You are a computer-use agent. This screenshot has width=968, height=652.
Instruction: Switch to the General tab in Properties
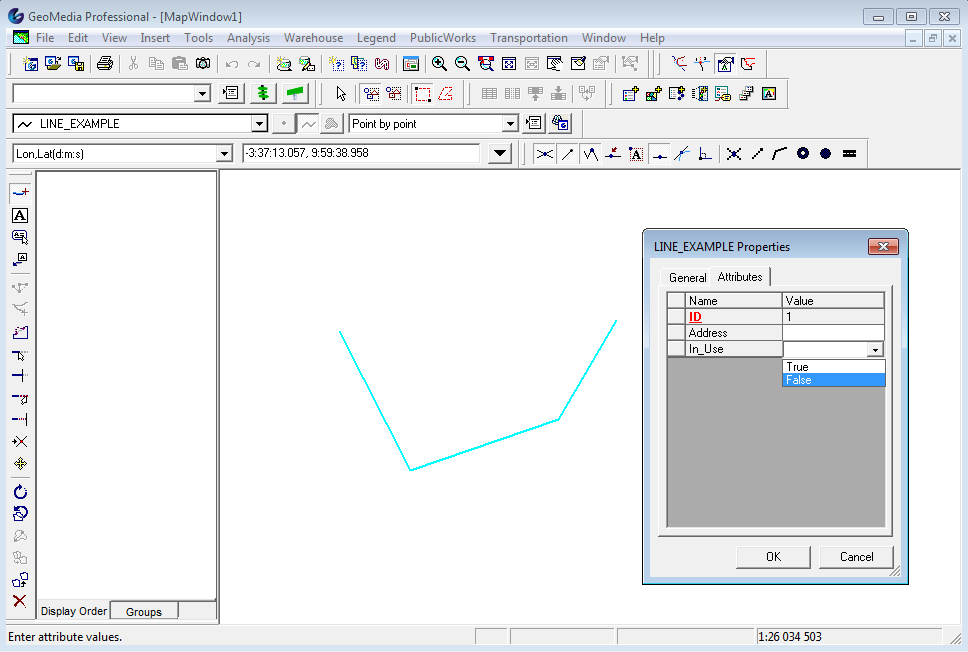pyautogui.click(x=688, y=277)
